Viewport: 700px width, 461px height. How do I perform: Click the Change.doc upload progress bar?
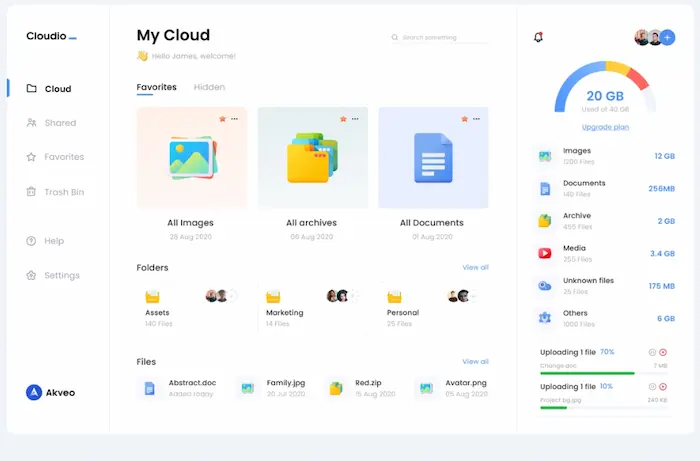point(604,373)
